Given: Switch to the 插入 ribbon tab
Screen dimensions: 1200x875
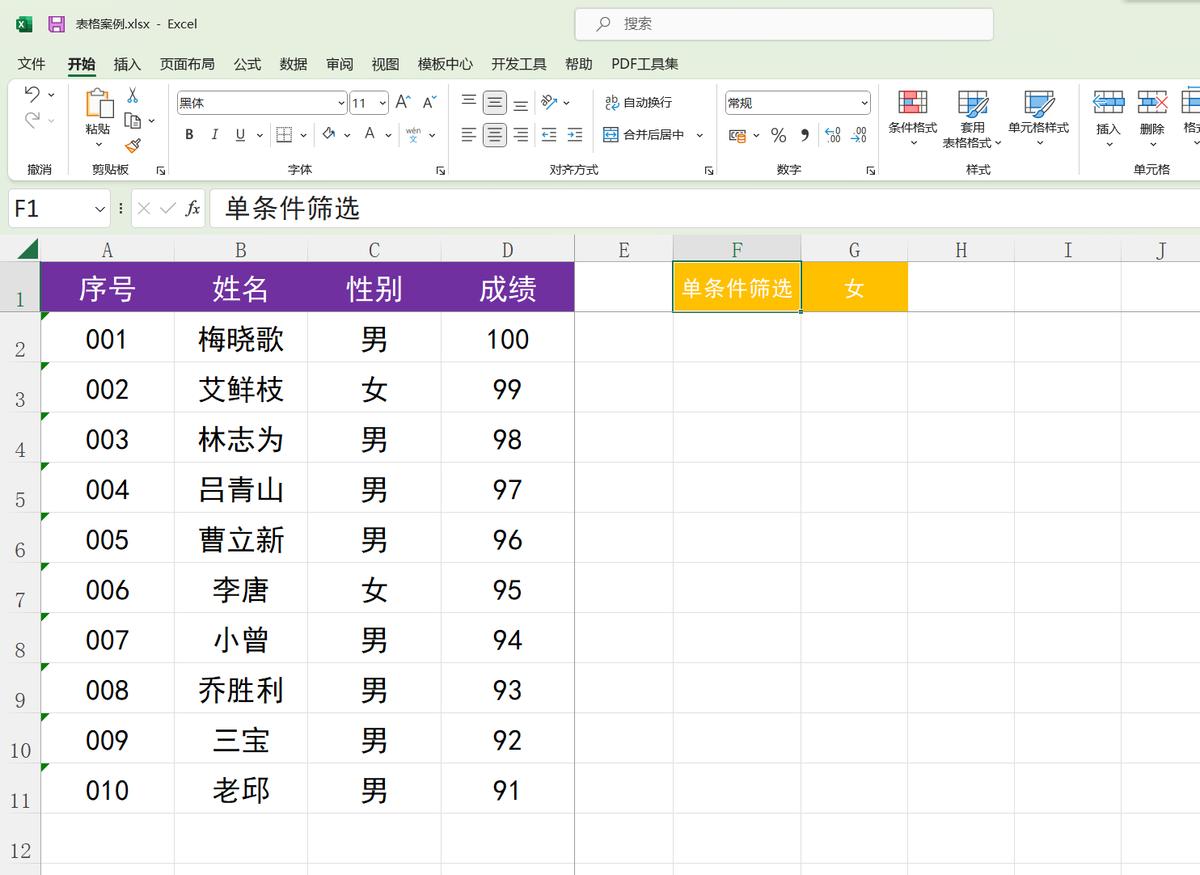Looking at the screenshot, I should coord(128,64).
